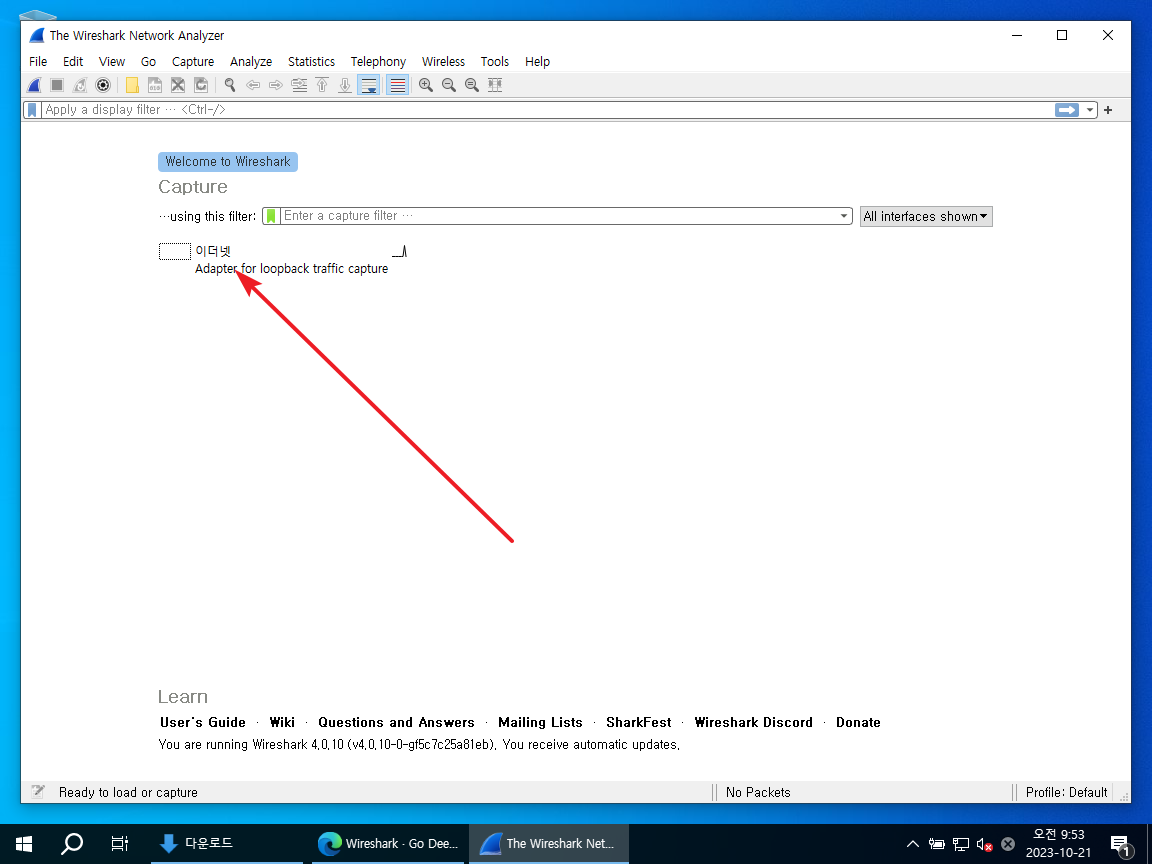The image size is (1152, 864).
Task: Zoom in on main window text
Action: (425, 85)
